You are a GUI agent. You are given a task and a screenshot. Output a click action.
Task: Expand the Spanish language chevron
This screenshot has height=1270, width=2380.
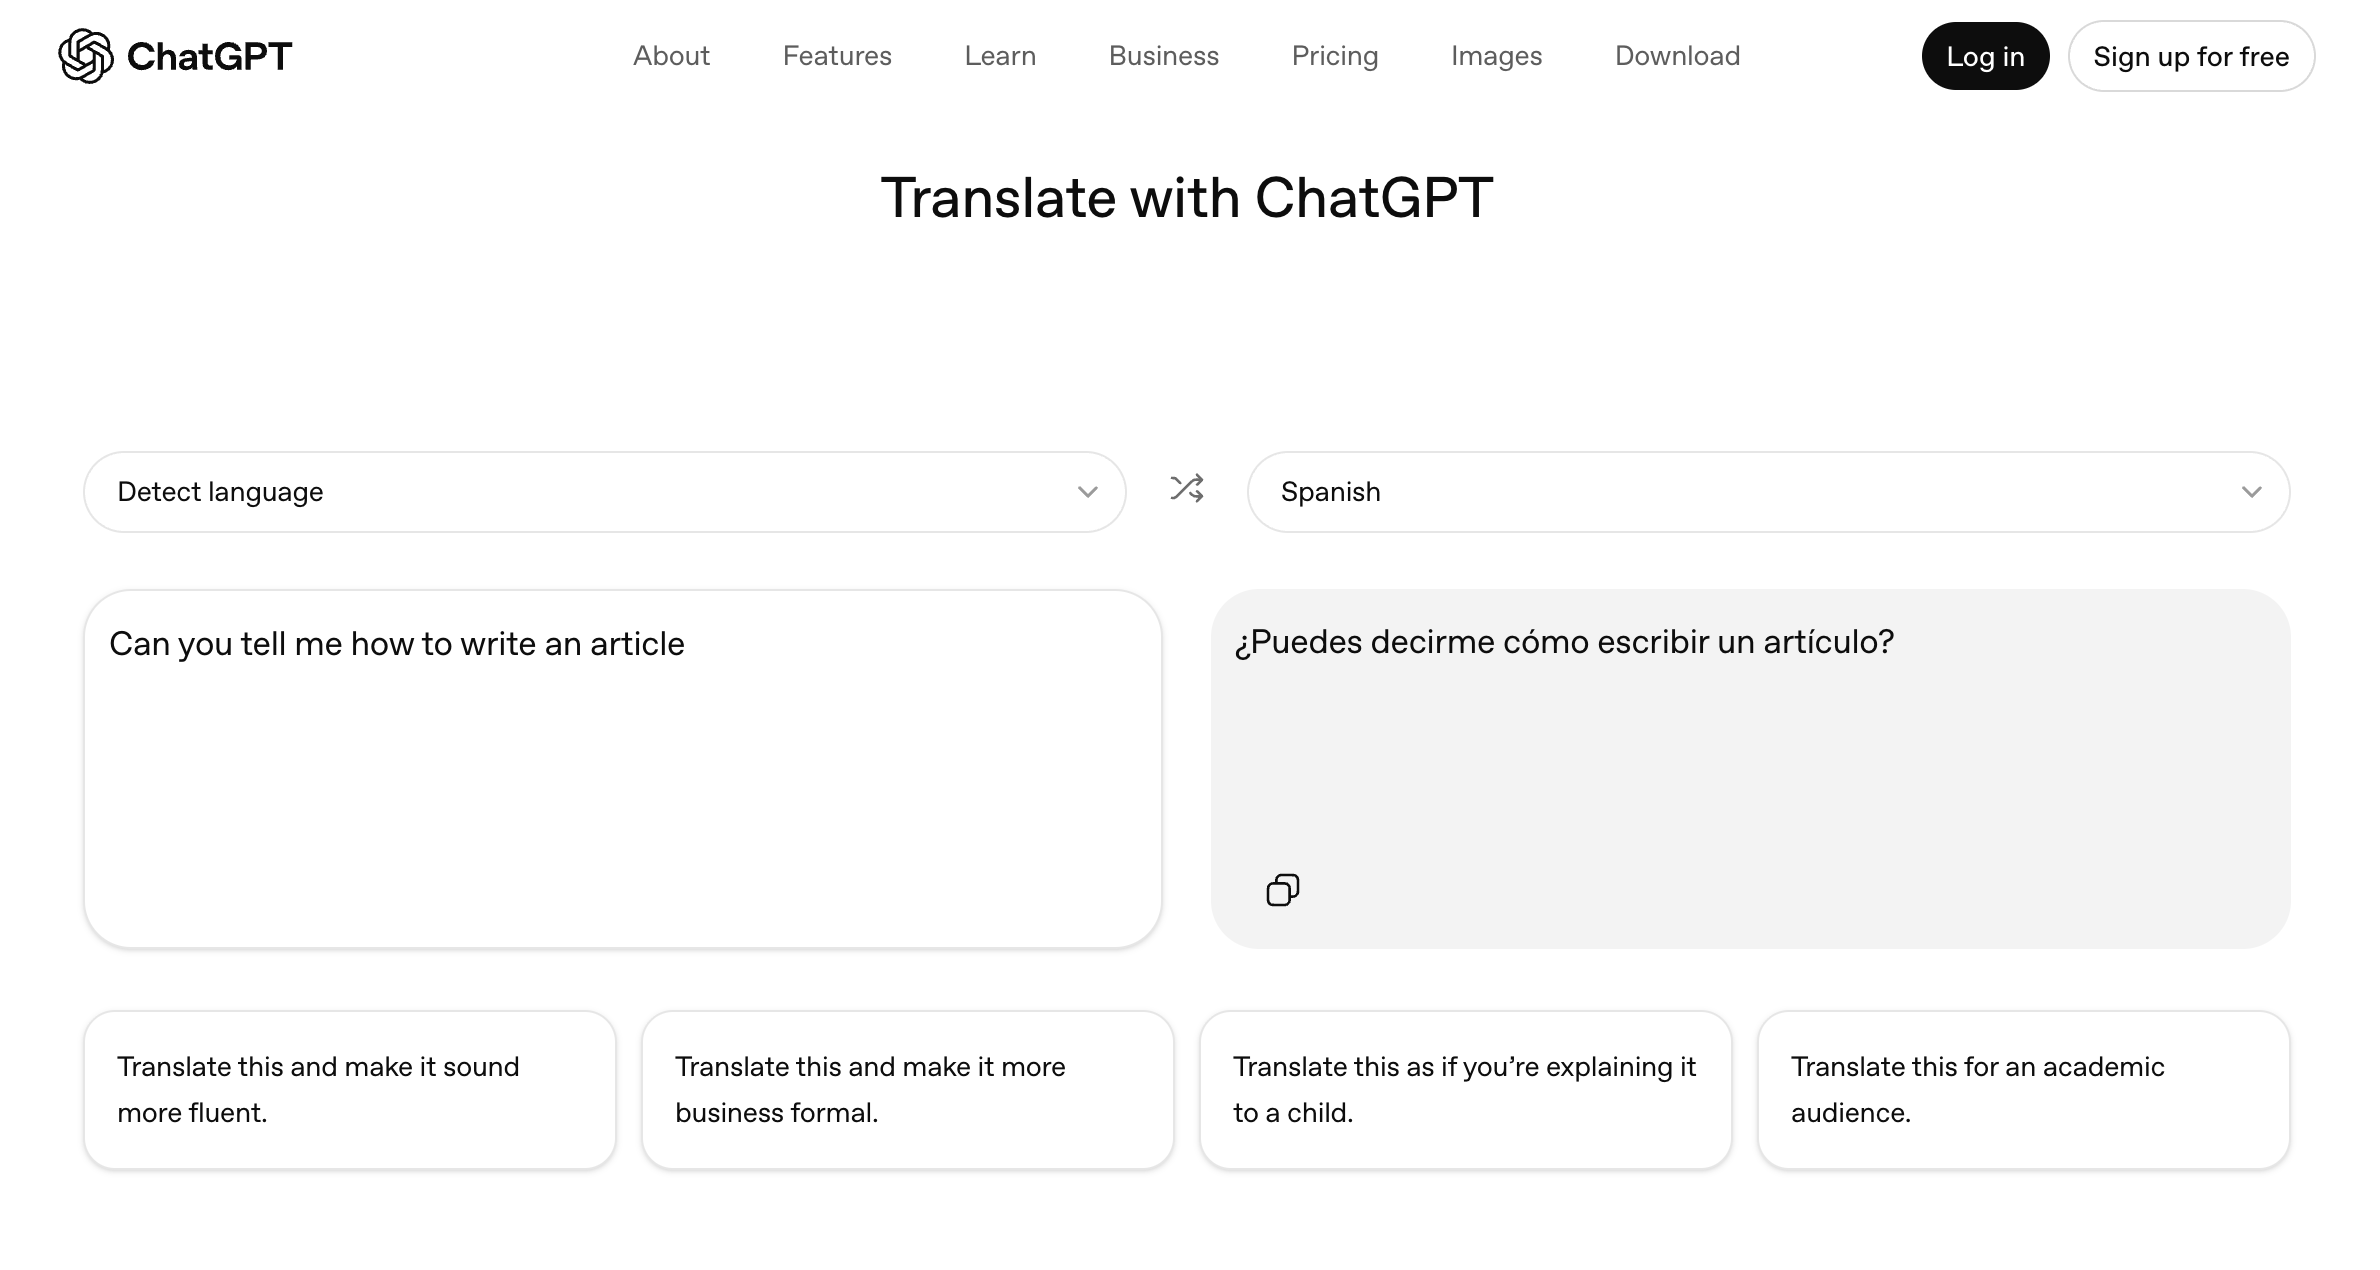click(x=2251, y=492)
